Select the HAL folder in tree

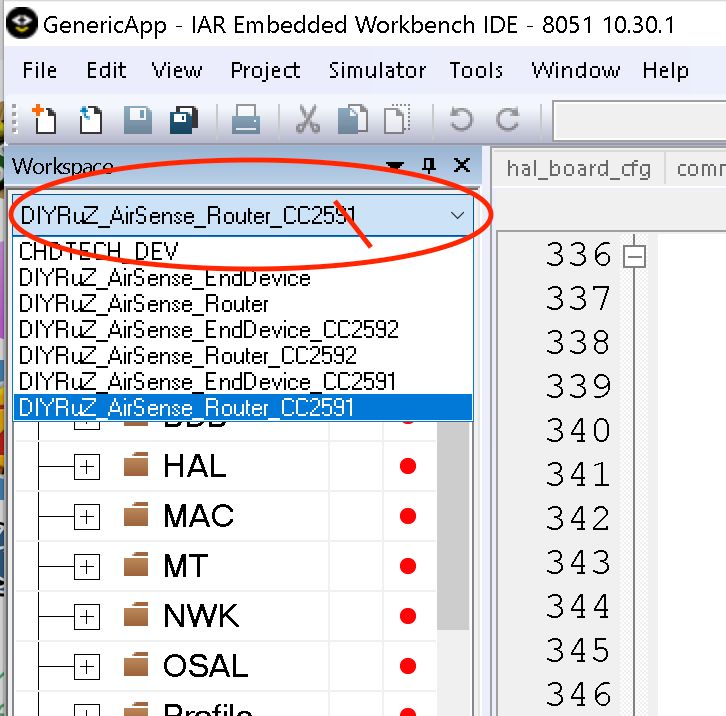195,466
